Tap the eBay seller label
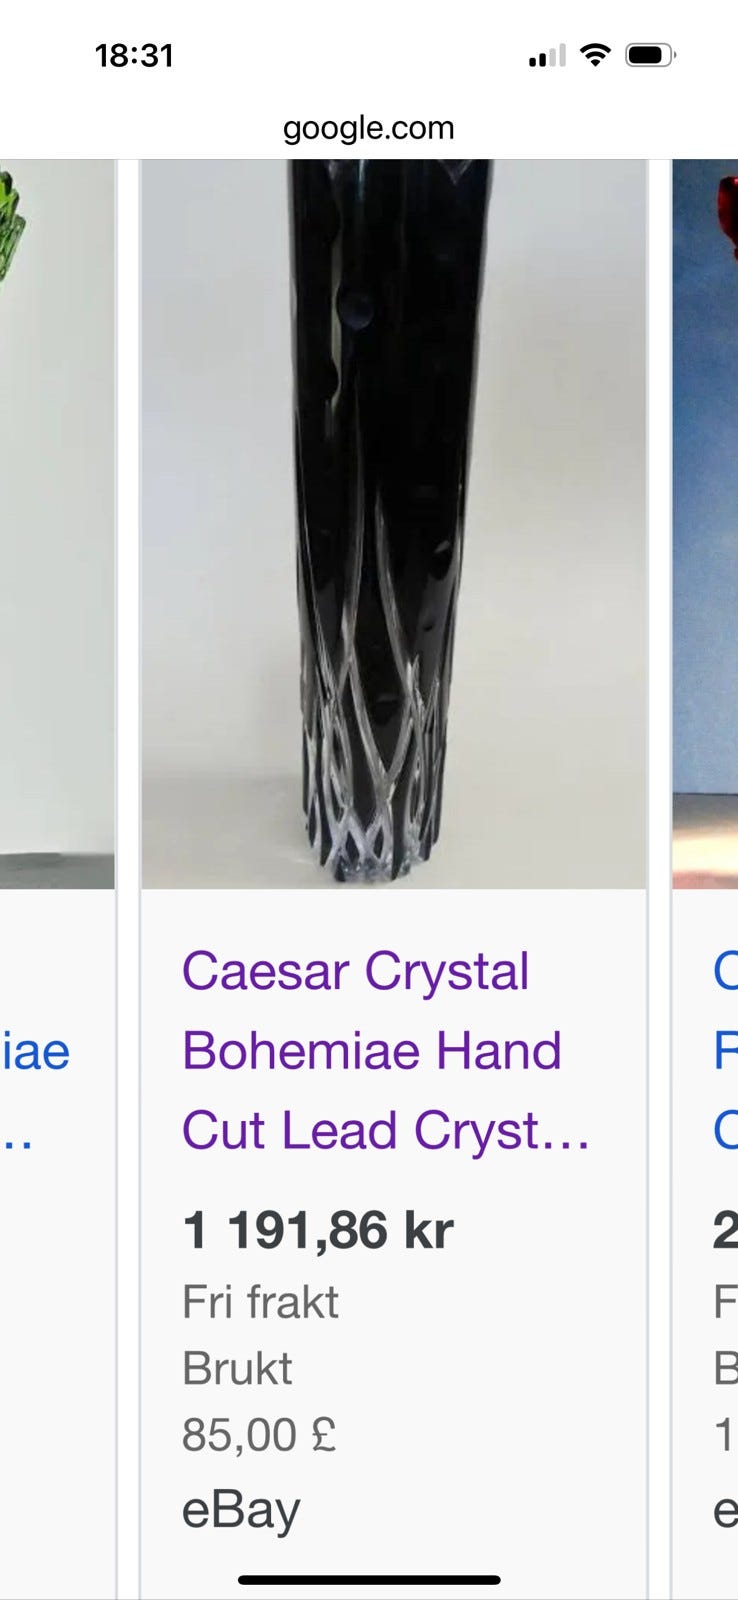This screenshot has height=1600, width=738. click(x=241, y=1510)
